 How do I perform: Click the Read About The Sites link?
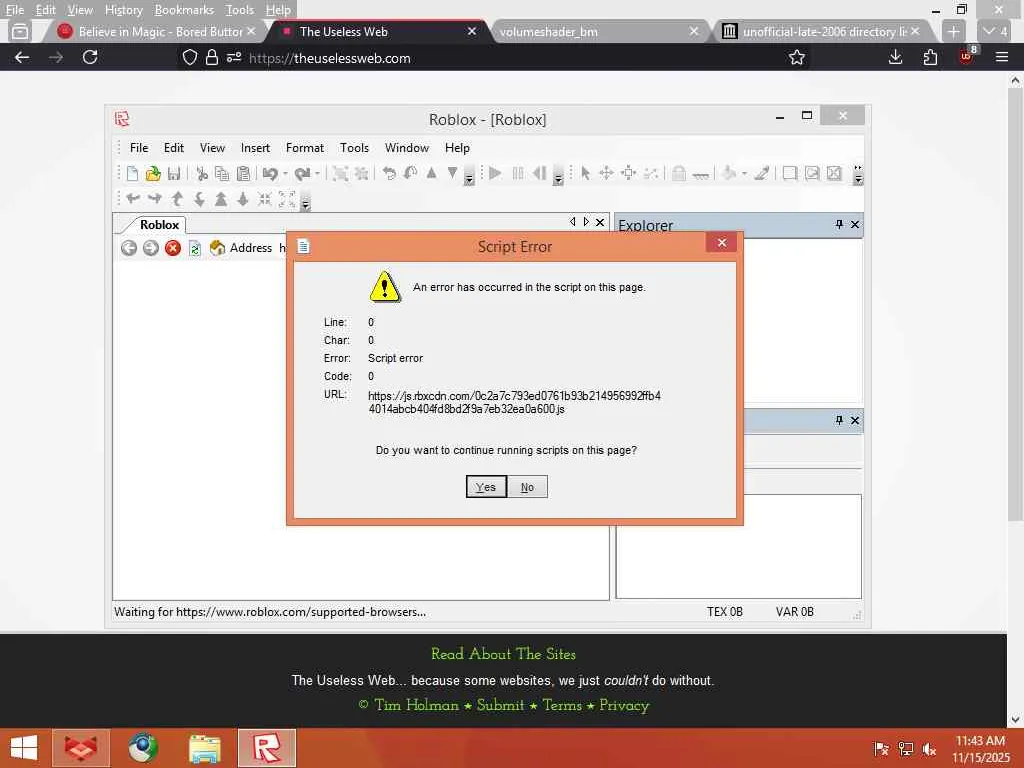(504, 654)
